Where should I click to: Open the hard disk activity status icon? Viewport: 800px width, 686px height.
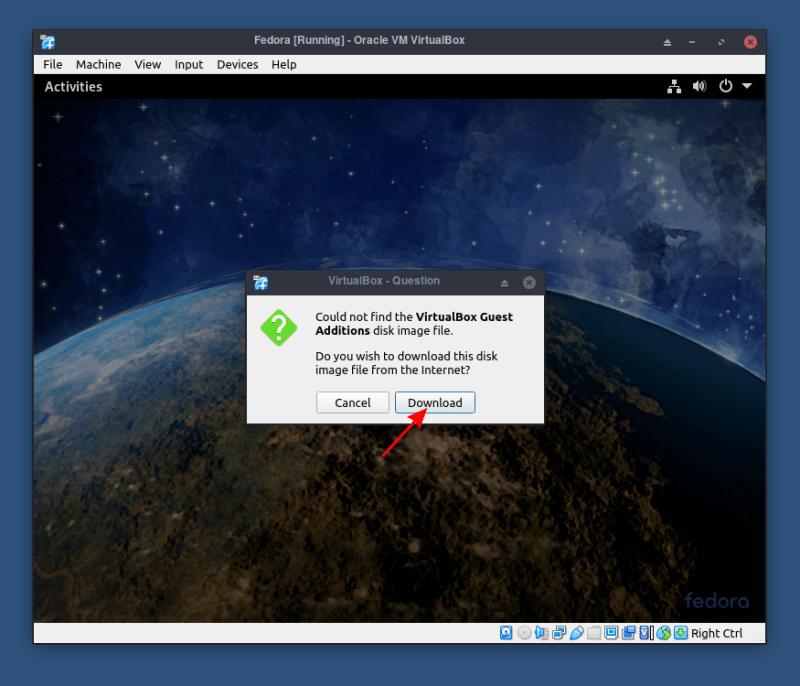click(507, 633)
